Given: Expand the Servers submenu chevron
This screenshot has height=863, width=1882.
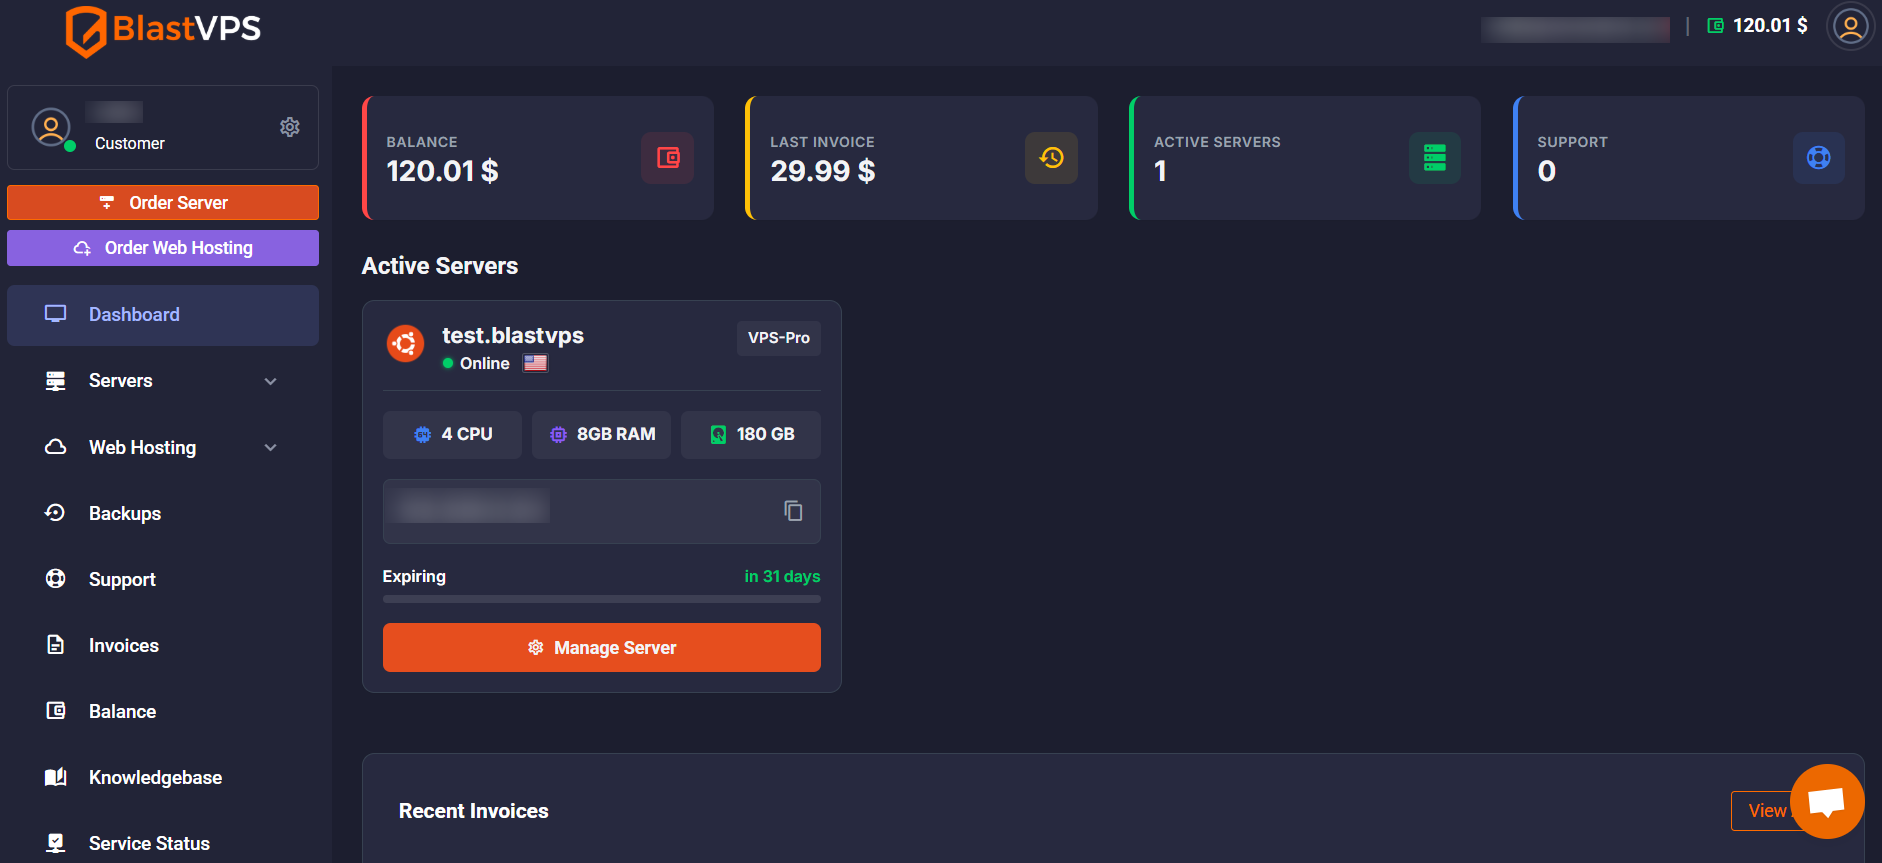Looking at the screenshot, I should pos(271,381).
